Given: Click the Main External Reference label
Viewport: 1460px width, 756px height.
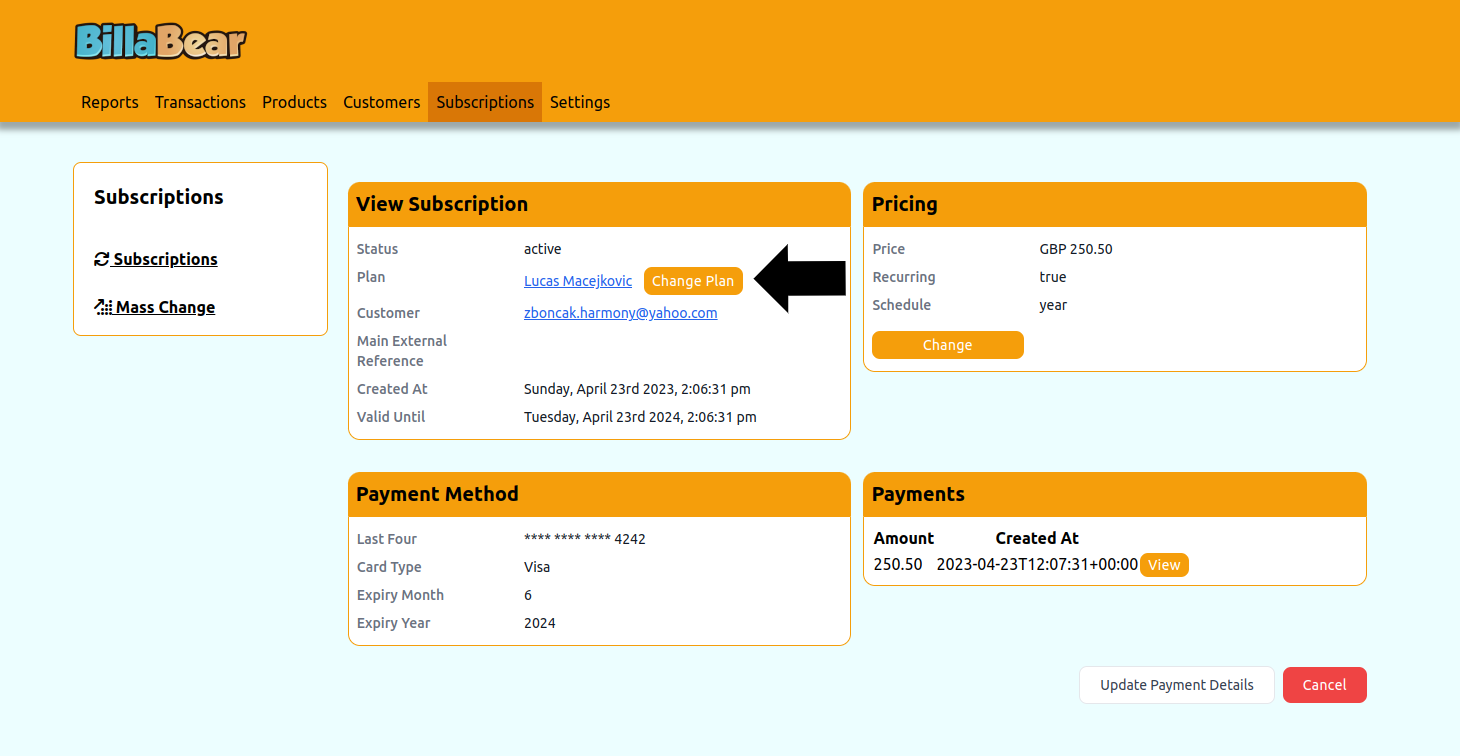Looking at the screenshot, I should click(x=402, y=351).
